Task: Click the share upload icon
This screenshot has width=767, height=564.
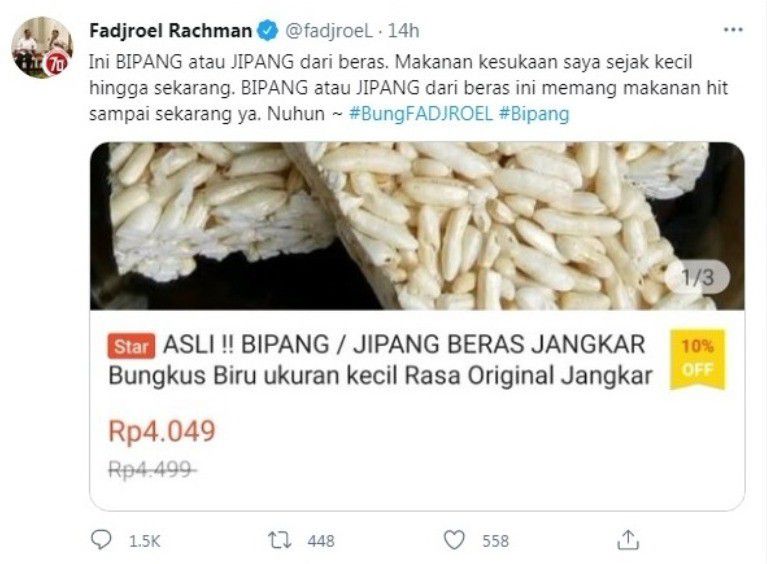Action: tap(628, 540)
